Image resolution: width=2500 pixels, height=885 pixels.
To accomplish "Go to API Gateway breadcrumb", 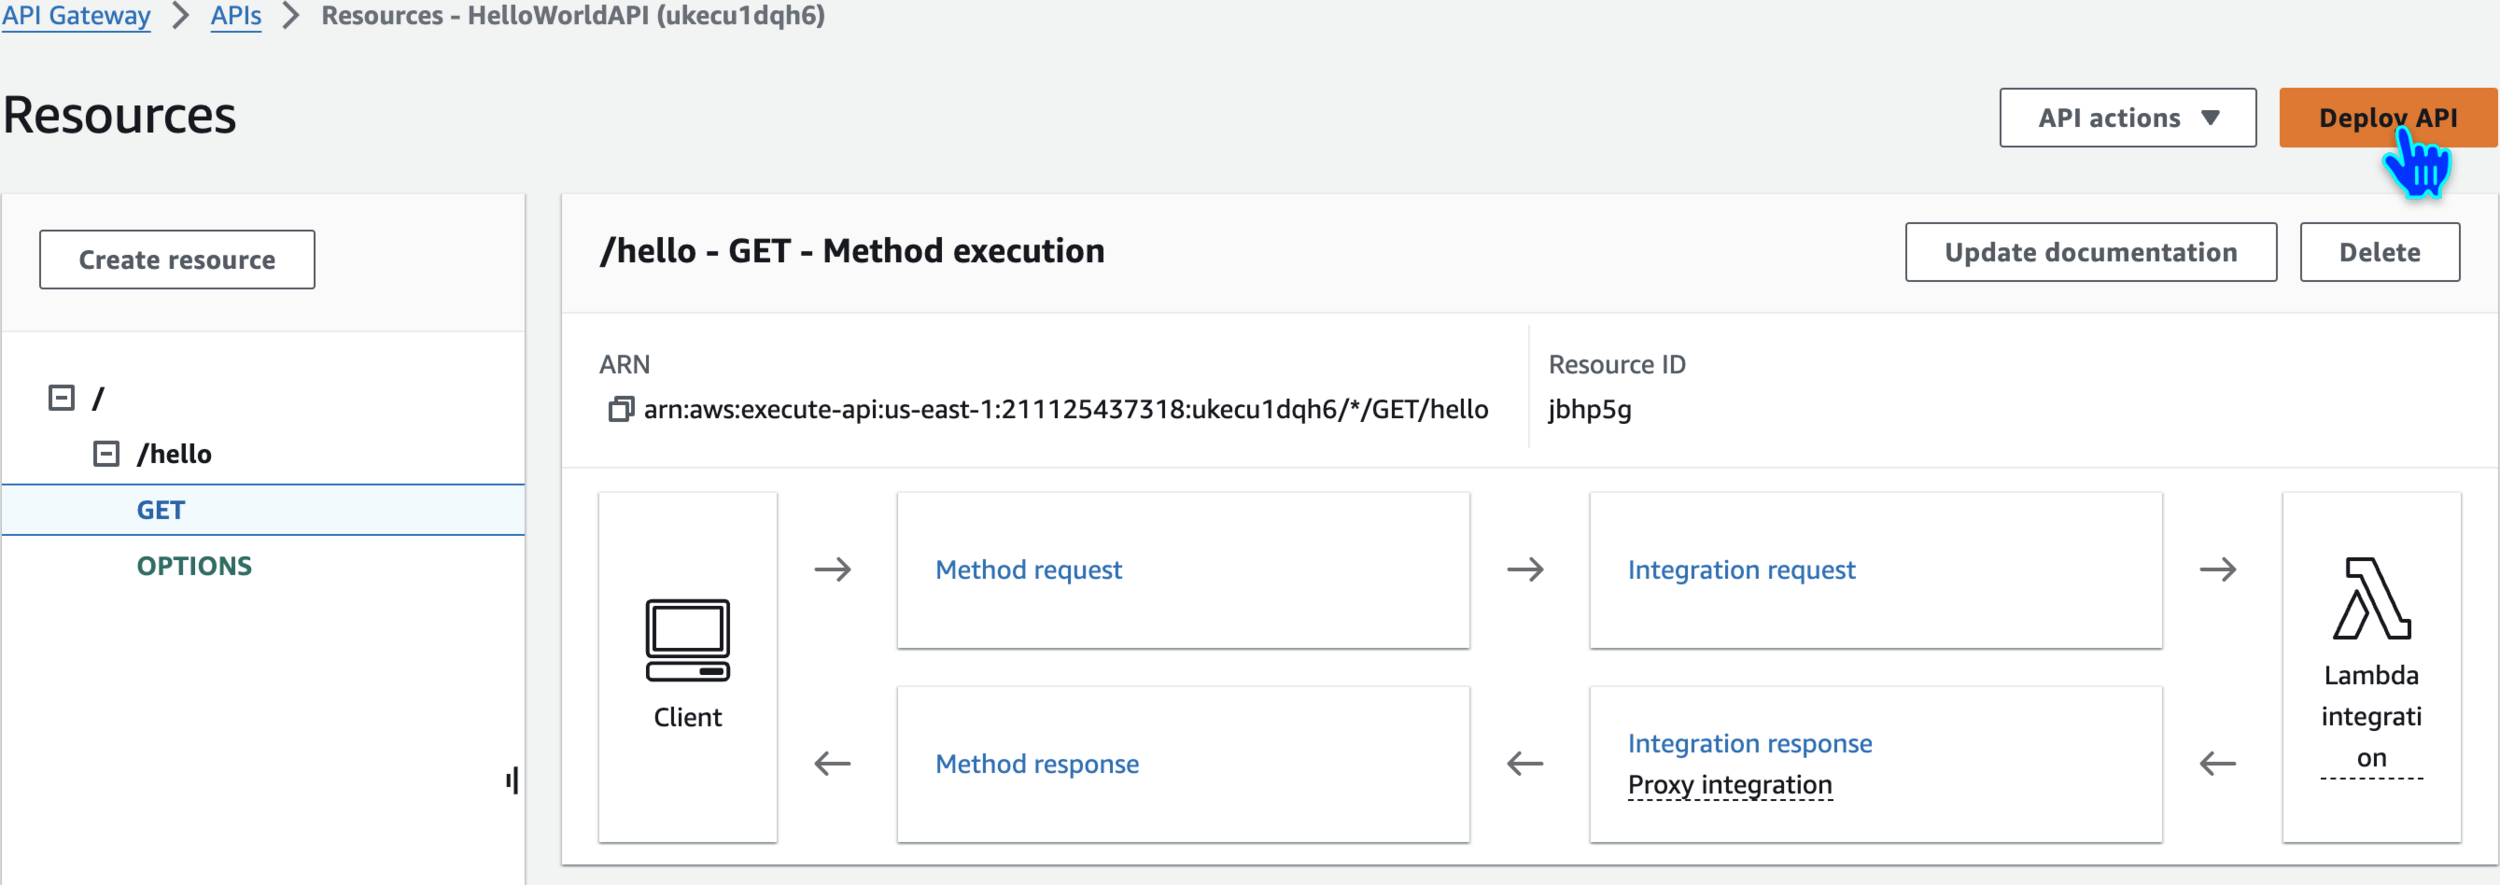I will [x=76, y=16].
